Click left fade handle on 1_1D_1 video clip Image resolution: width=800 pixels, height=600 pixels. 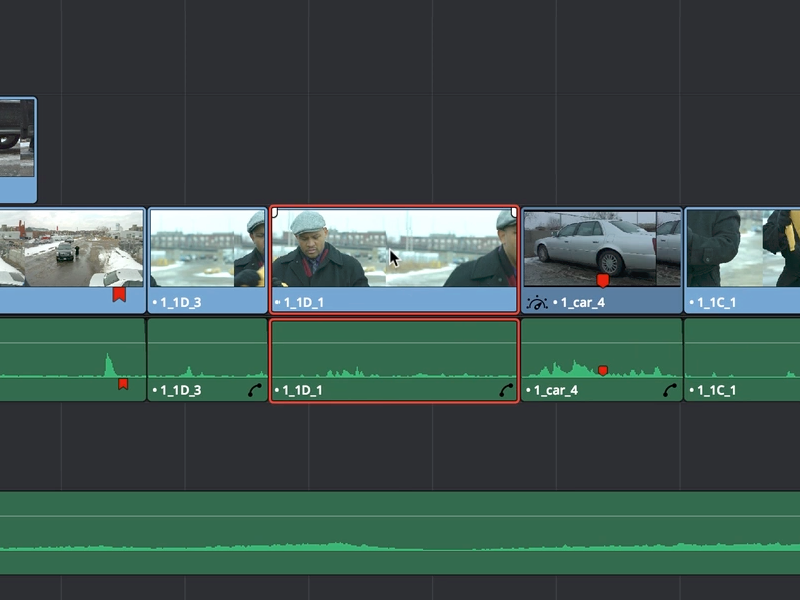coord(274,212)
